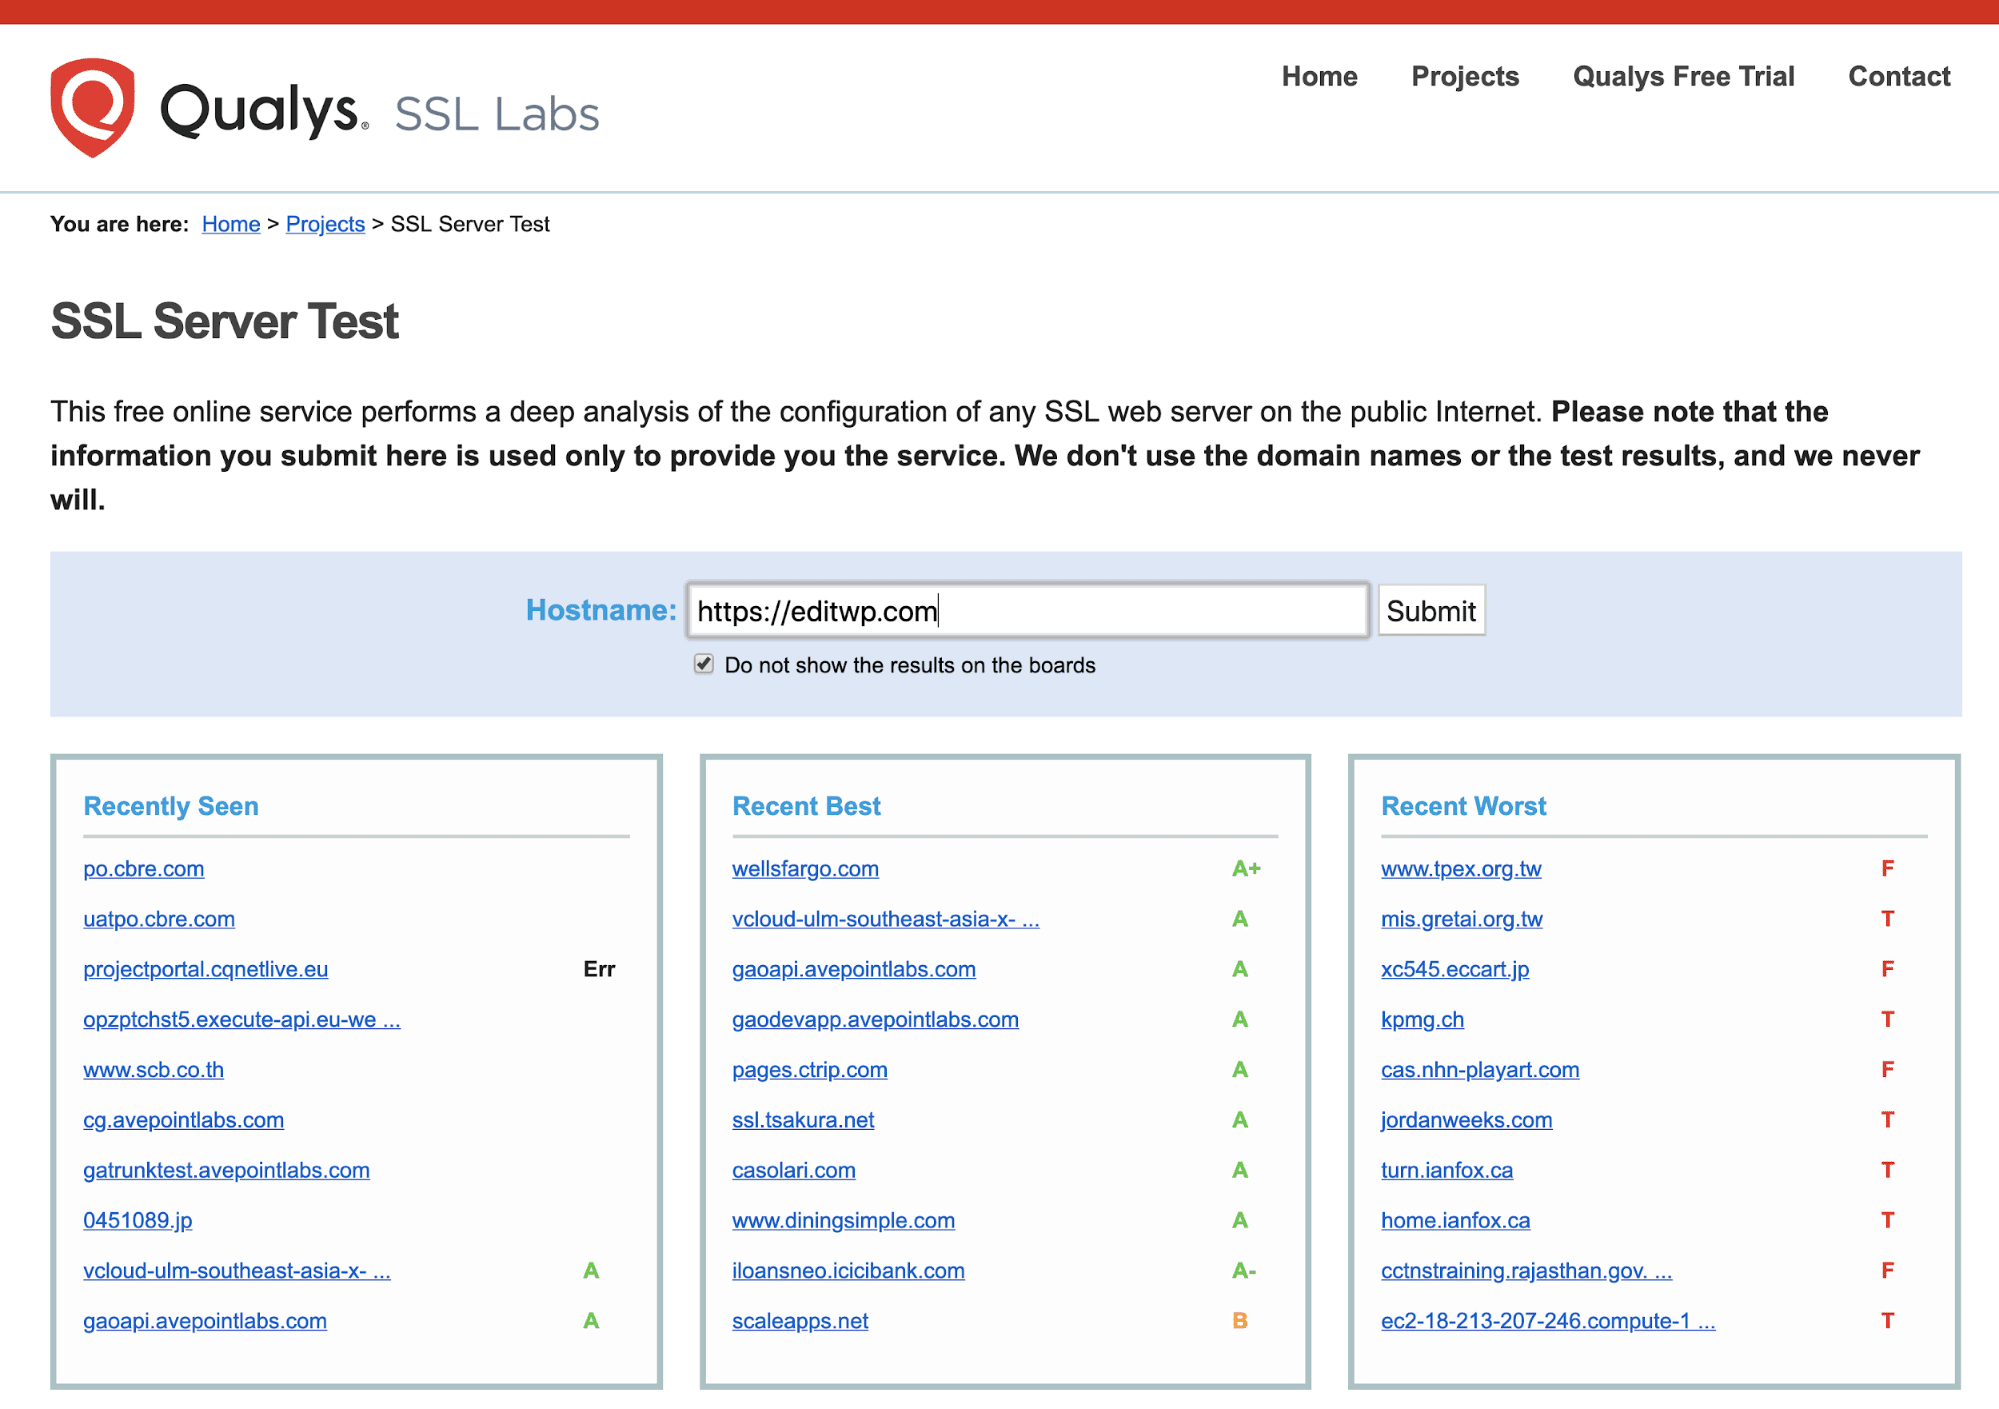The width and height of the screenshot is (1999, 1409).
Task: View the www.scb.co.th results in Recently Seen
Action: tap(153, 1069)
